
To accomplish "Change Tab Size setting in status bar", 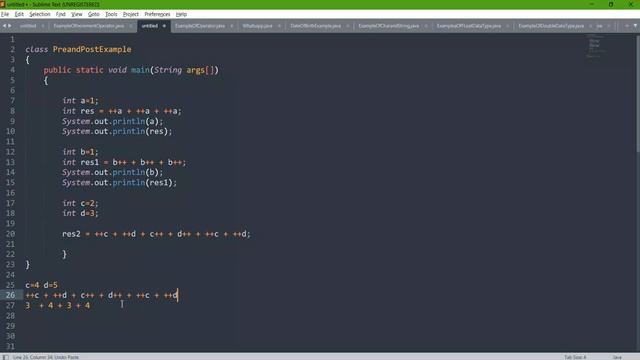I will click(575, 357).
